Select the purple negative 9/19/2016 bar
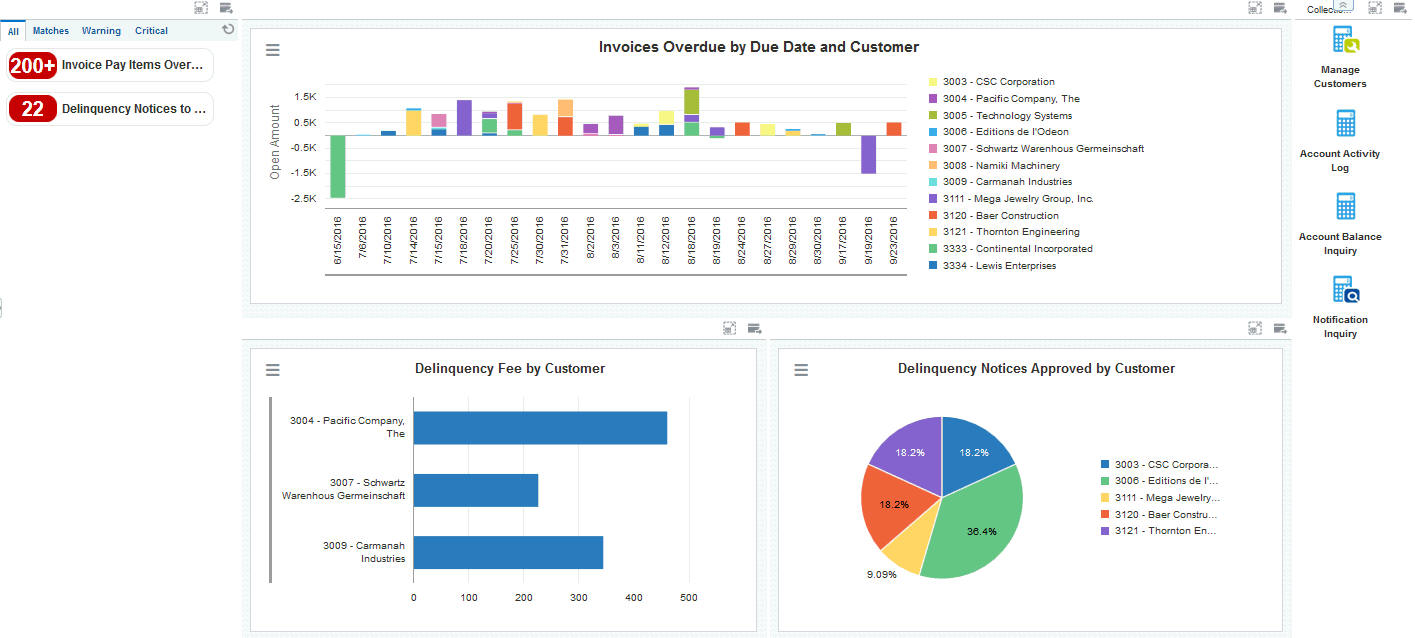 (x=868, y=154)
